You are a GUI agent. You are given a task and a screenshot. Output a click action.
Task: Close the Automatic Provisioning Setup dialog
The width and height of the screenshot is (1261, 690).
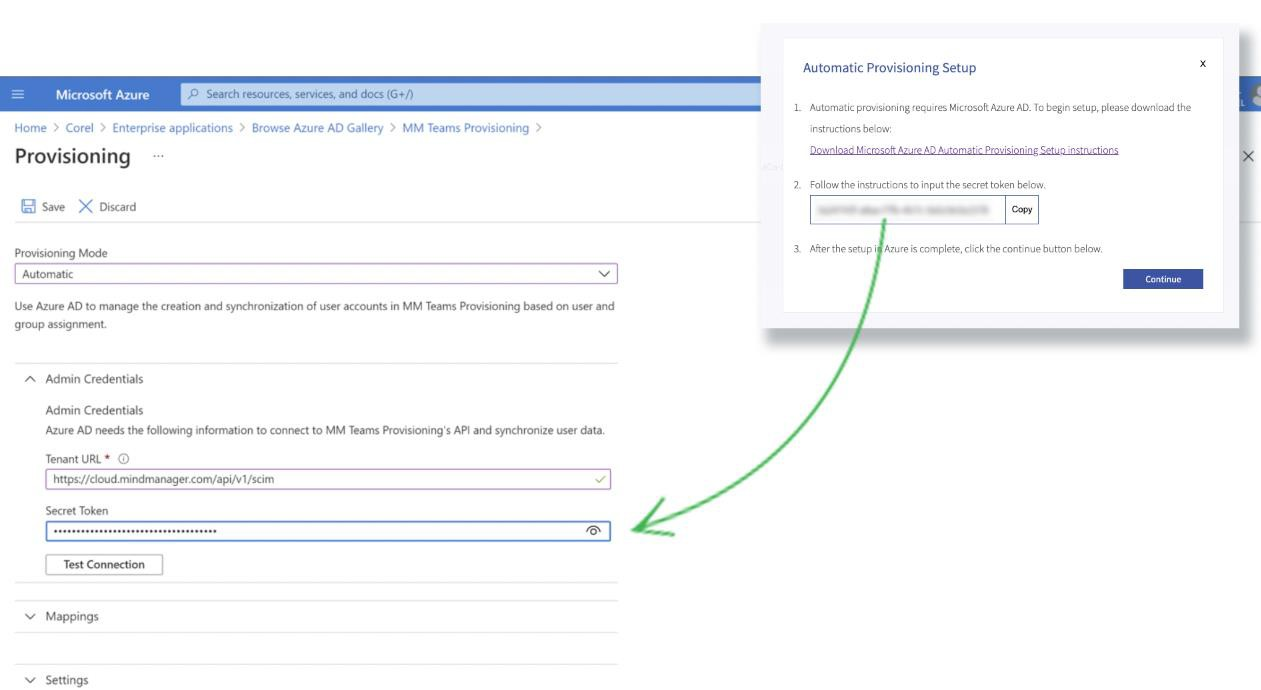[1202, 63]
